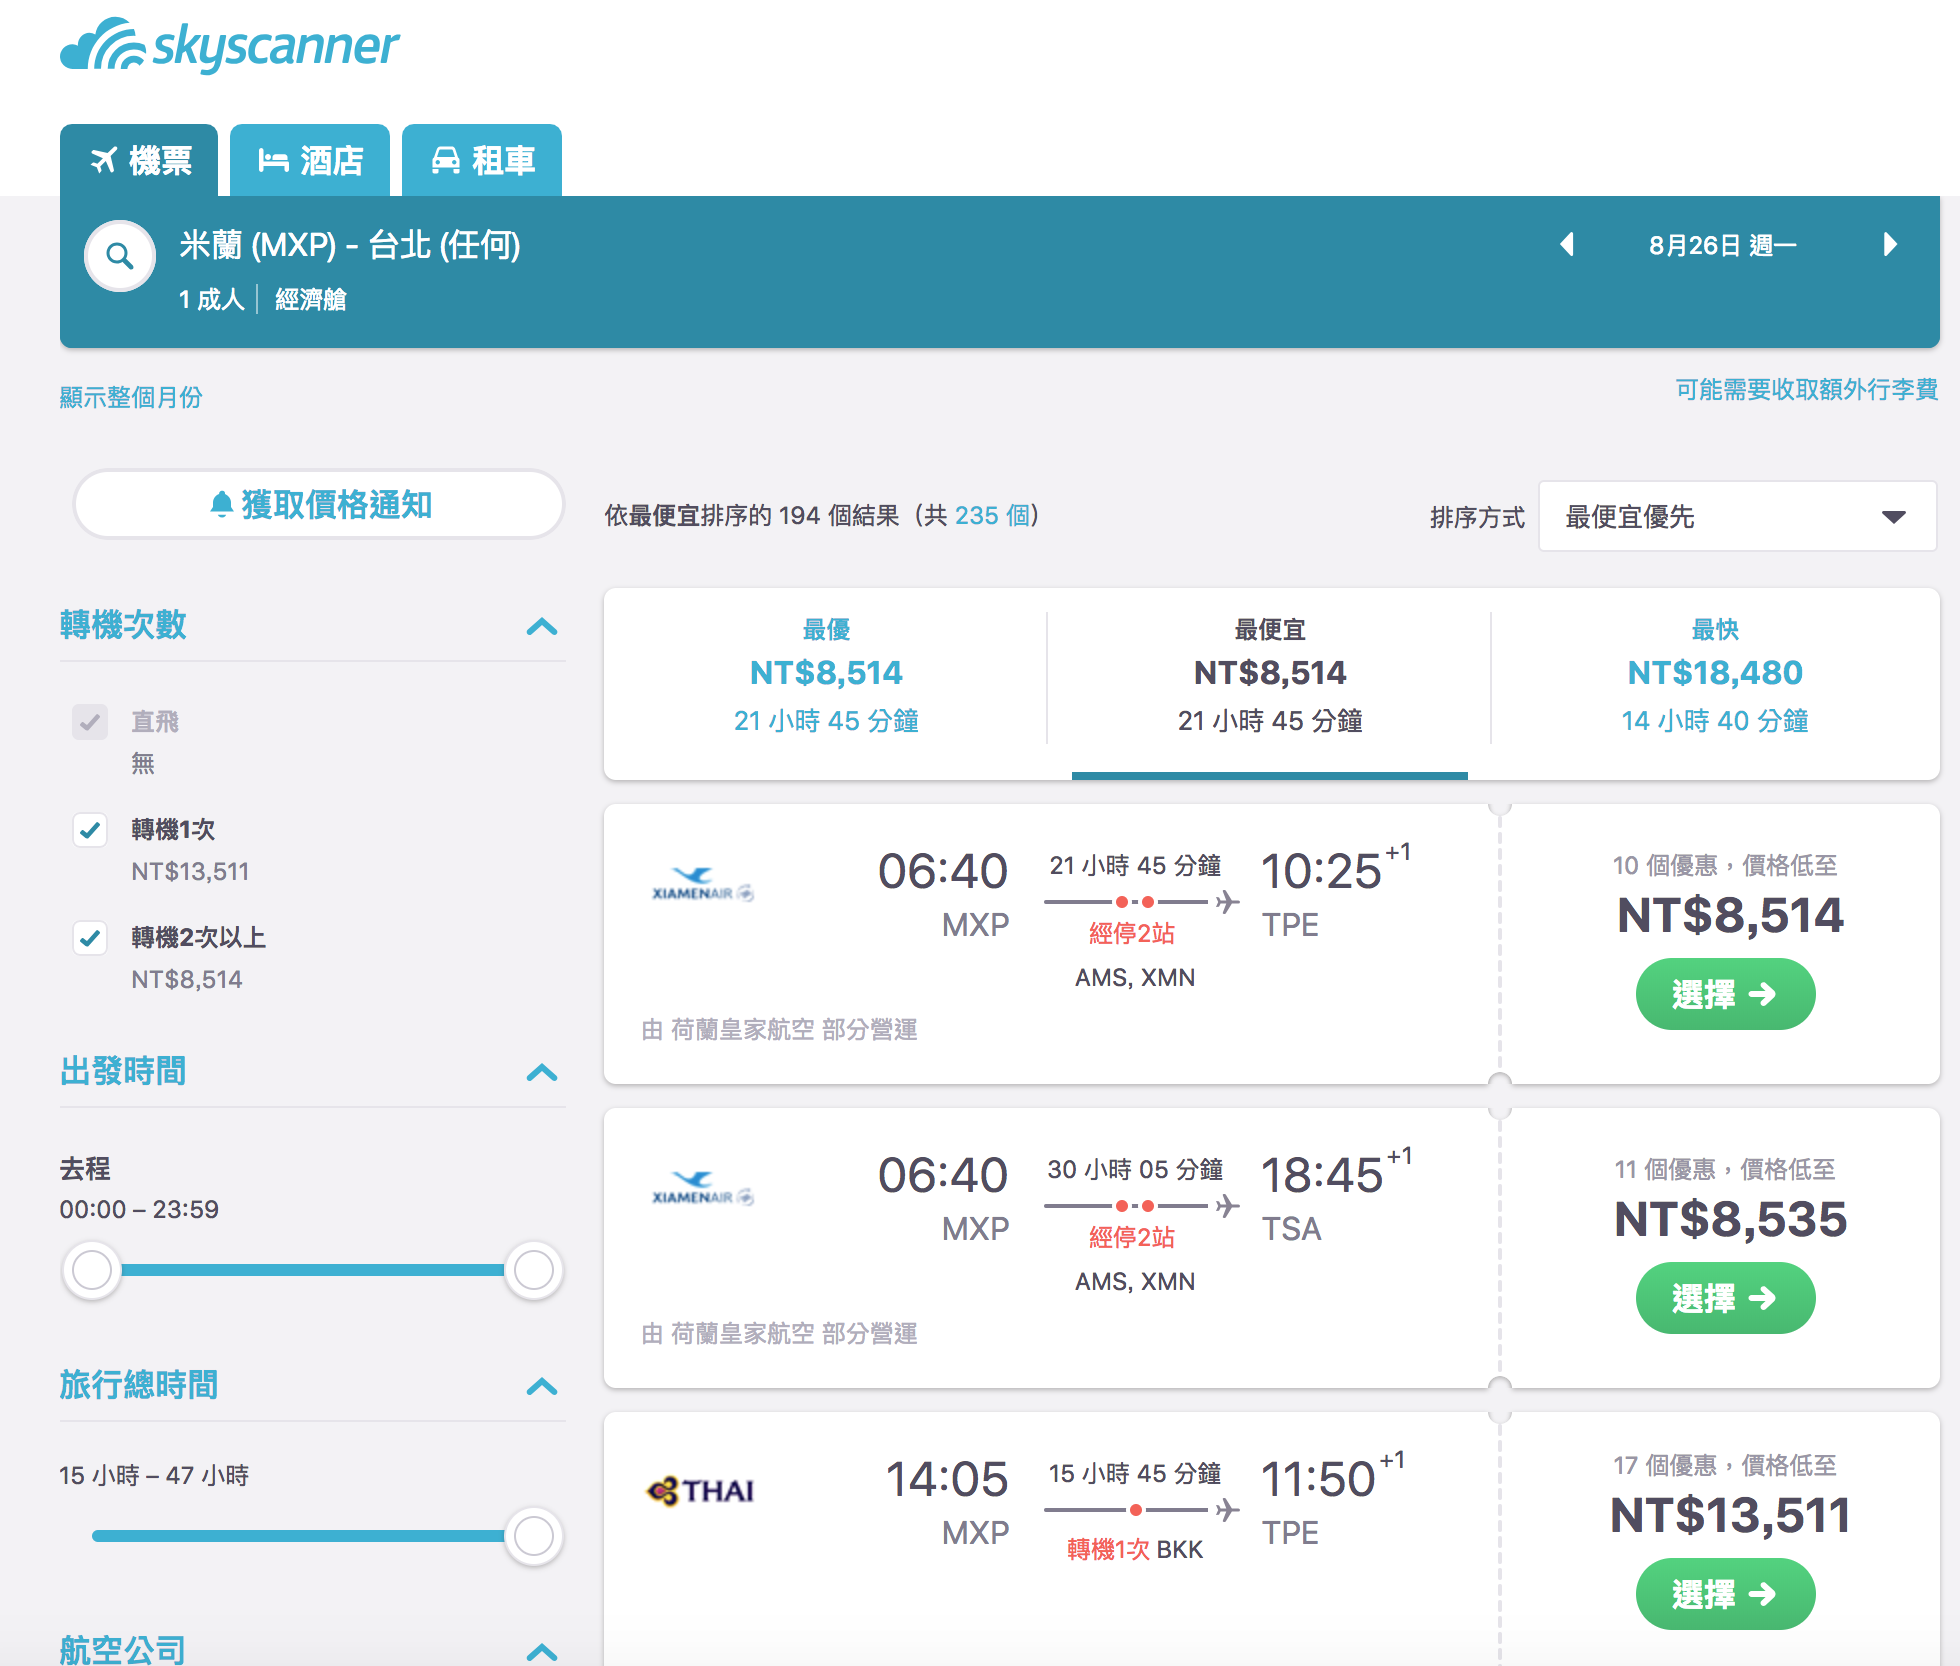Click the Skyscanner logo
Screen dimensions: 1960x1666
(x=229, y=45)
